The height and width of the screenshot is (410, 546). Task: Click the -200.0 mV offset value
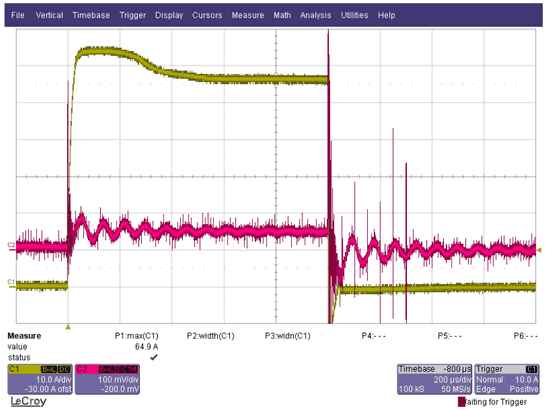(119, 389)
